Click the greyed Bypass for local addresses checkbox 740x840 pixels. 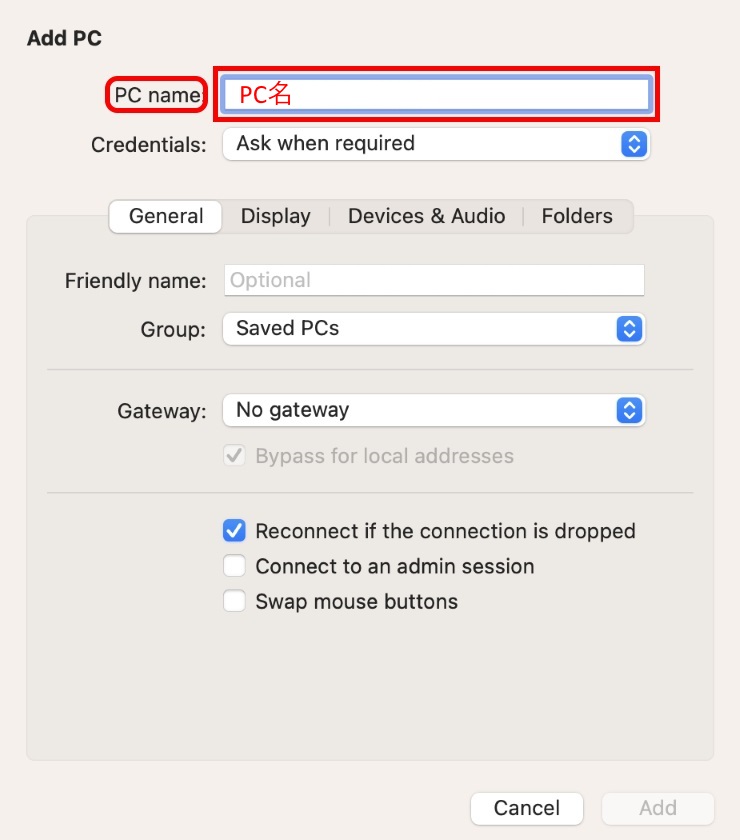tap(234, 456)
